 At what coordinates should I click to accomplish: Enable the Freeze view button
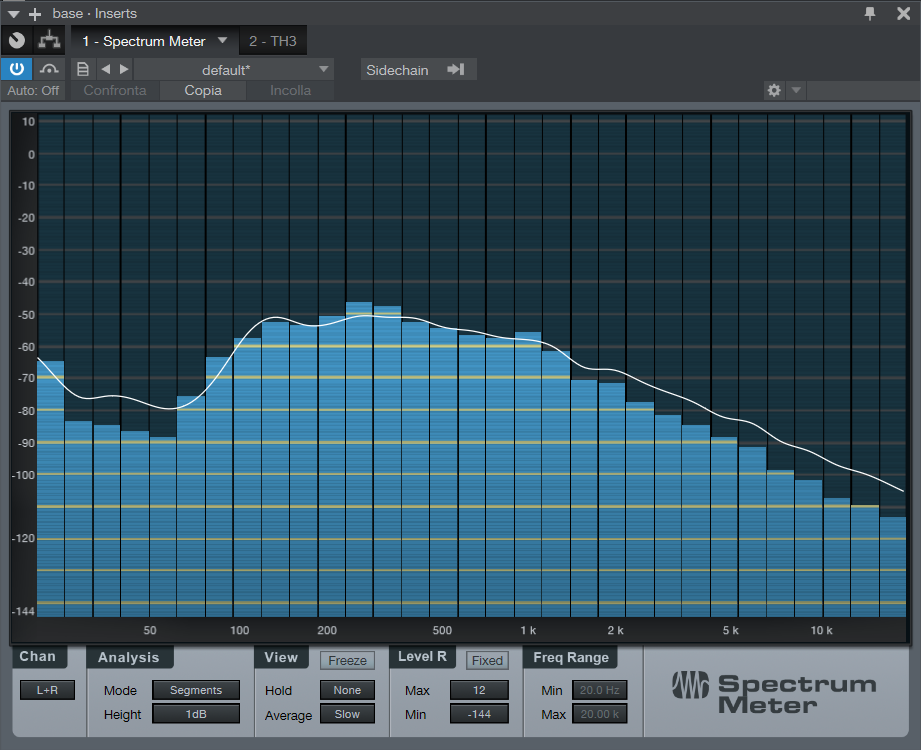347,660
